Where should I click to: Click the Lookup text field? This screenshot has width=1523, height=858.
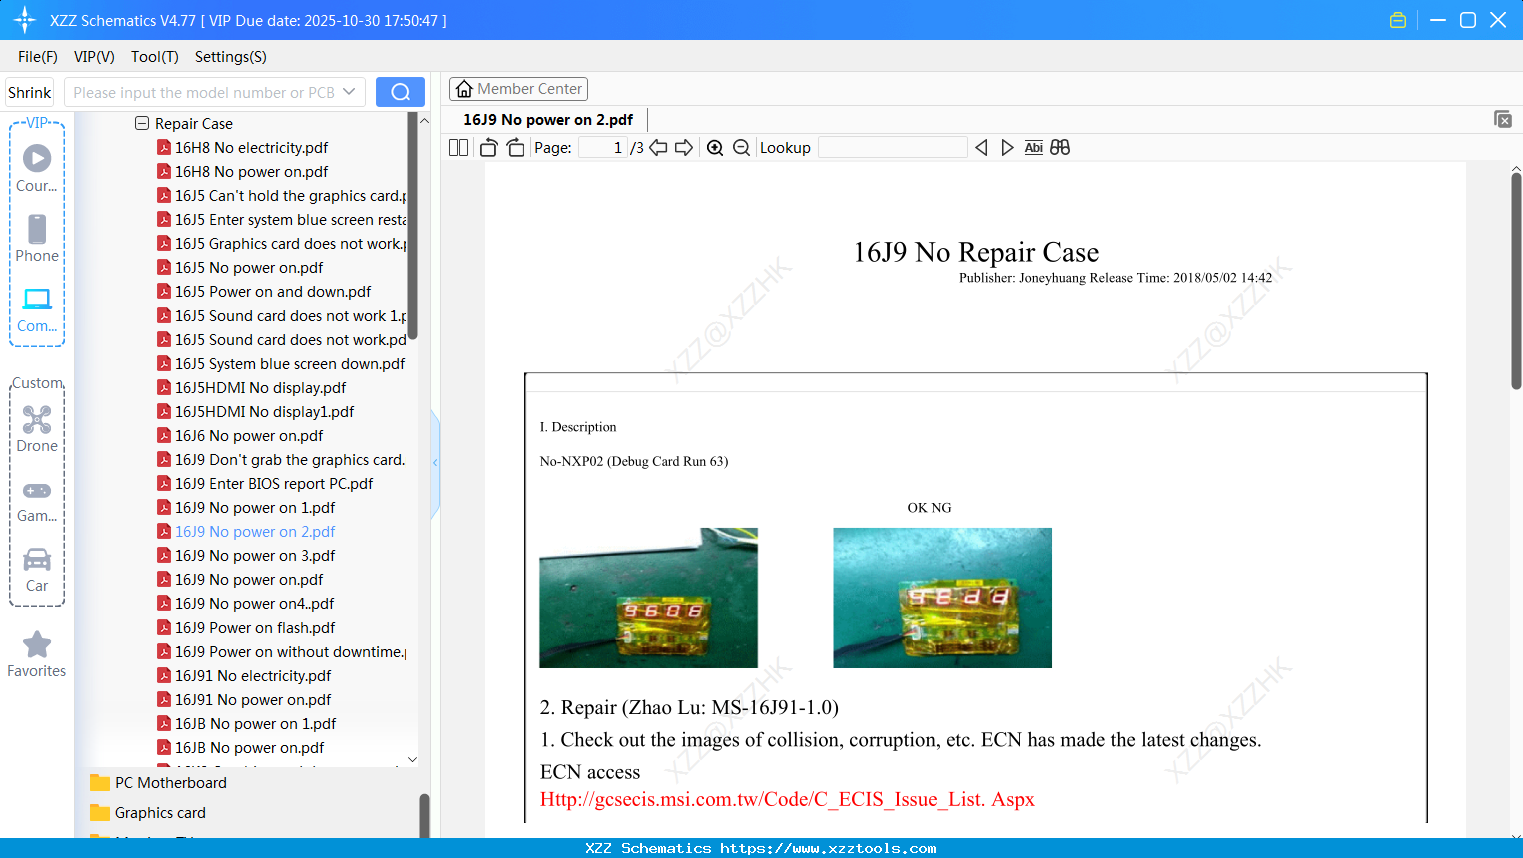coord(893,148)
